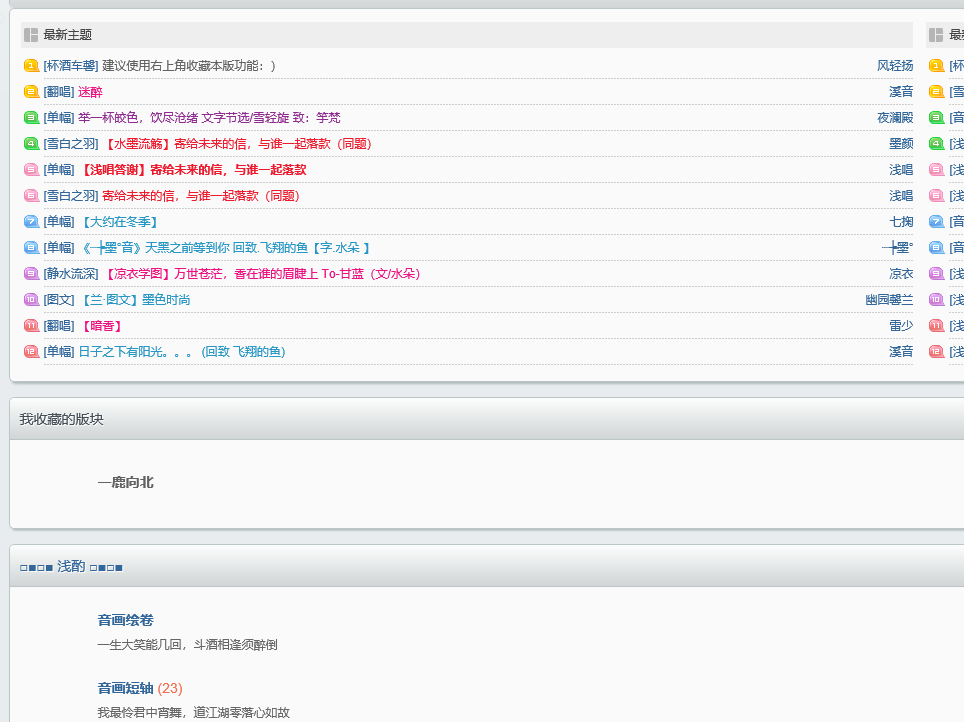The width and height of the screenshot is (964, 722).
Task: Open the 音画绘卷 forum board
Action: pos(125,620)
